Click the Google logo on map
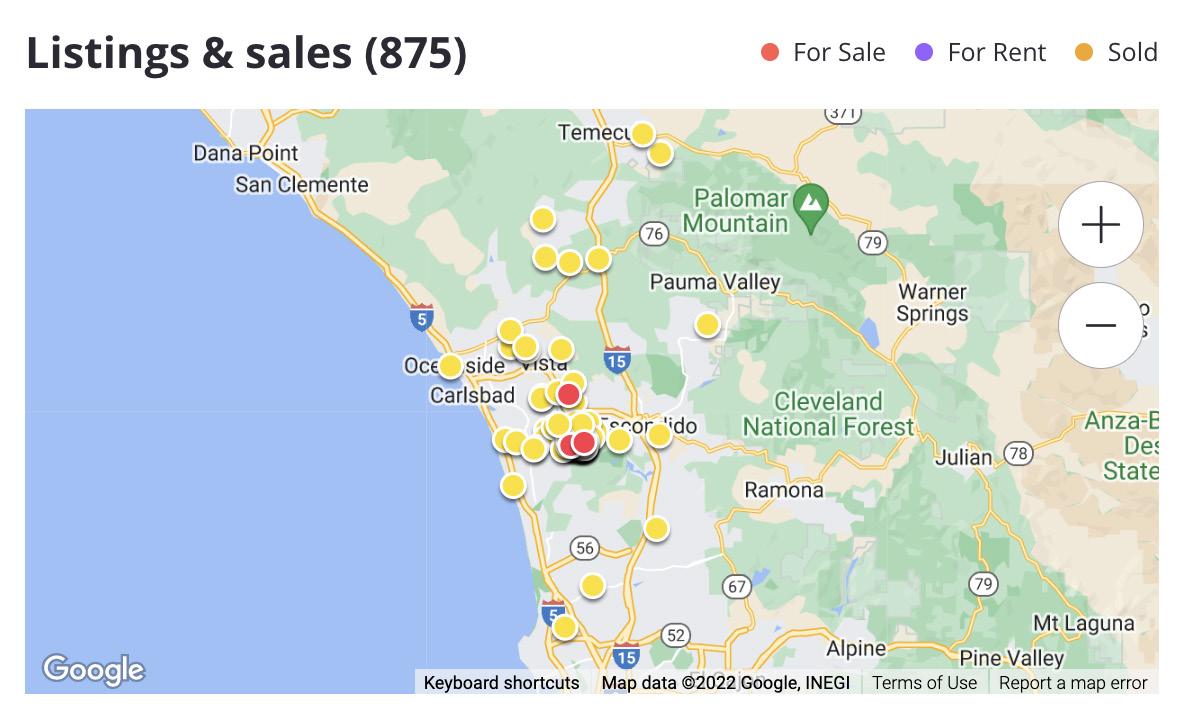Screen dimensions: 1182x722 coord(93,670)
